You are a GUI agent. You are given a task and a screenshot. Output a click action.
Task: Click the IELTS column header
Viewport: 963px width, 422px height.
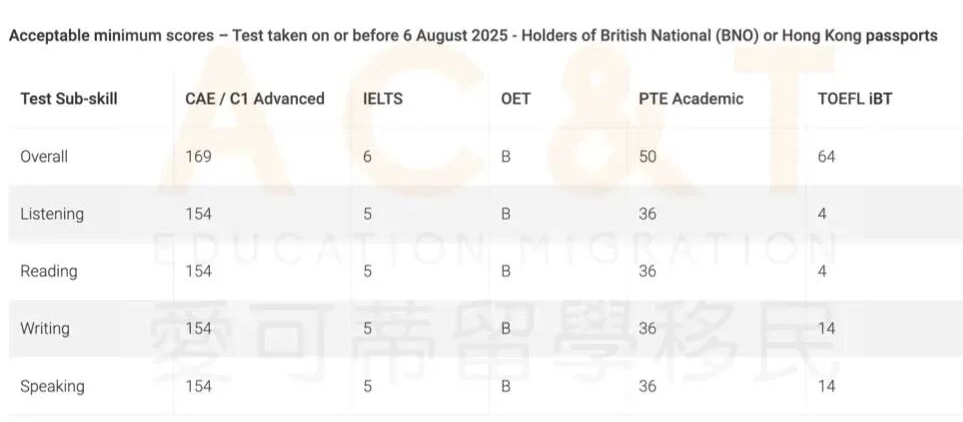(x=383, y=99)
